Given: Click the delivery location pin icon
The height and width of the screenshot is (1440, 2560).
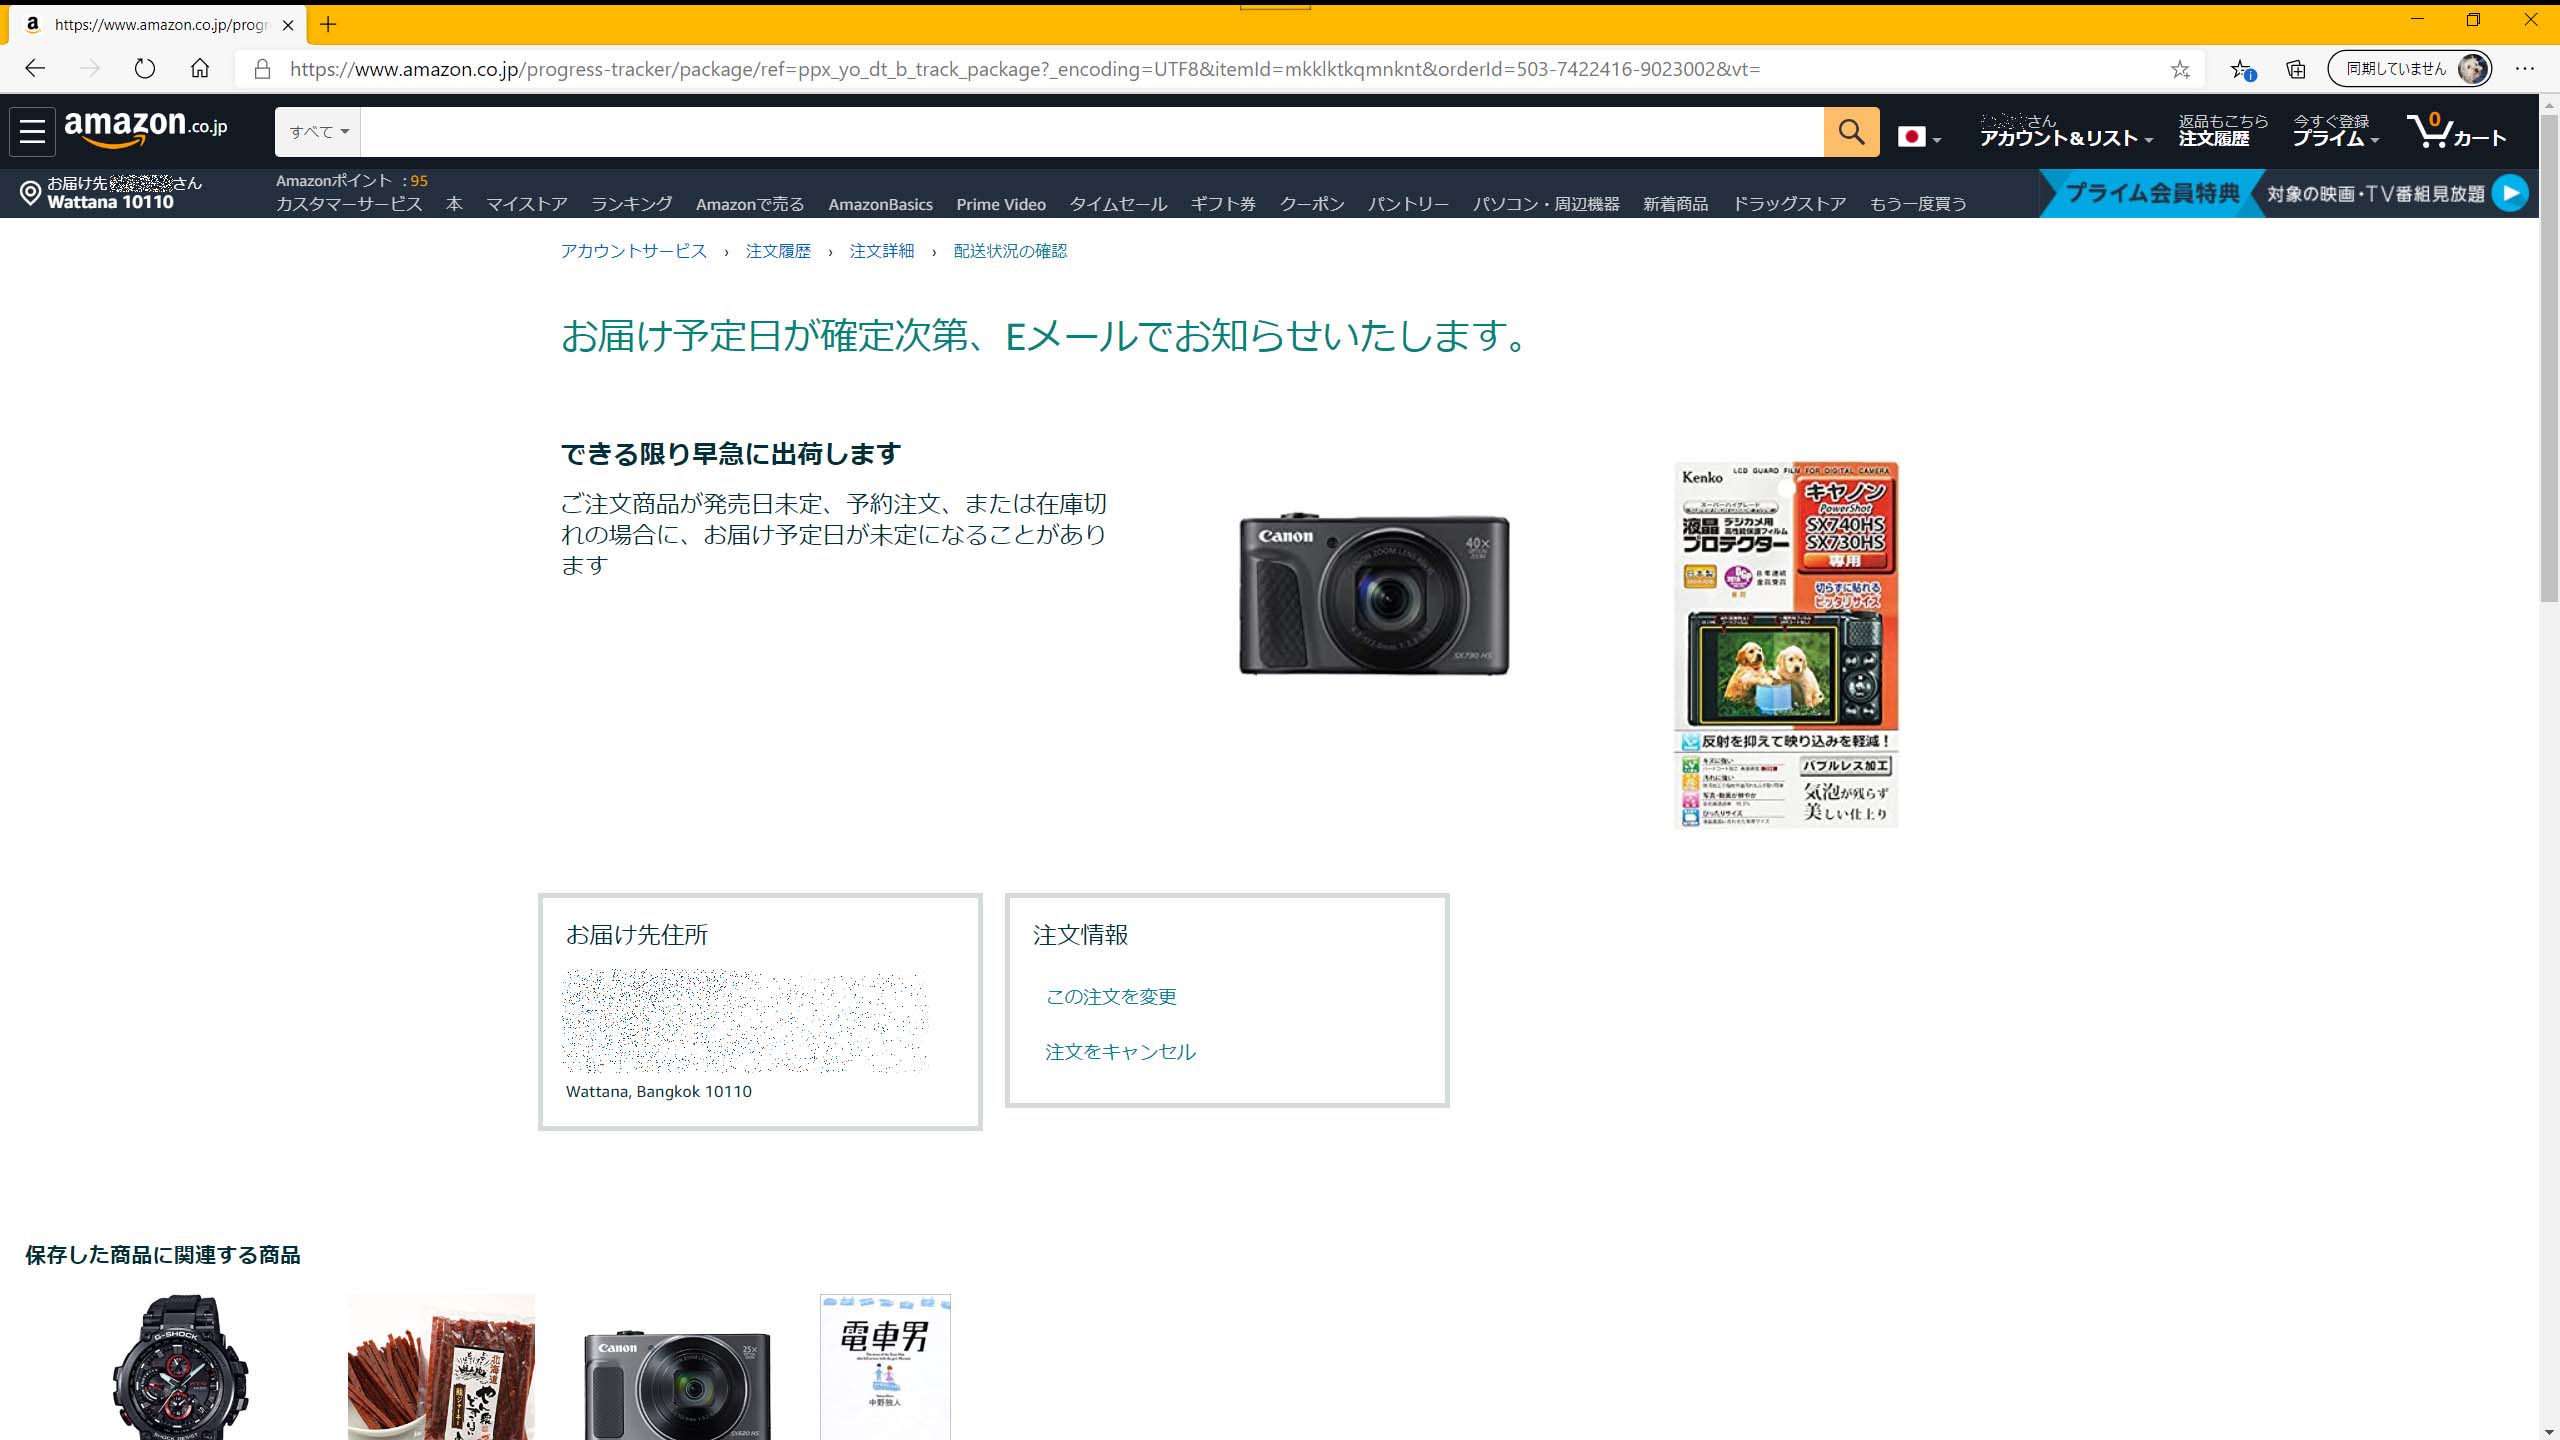Looking at the screenshot, I should (31, 193).
